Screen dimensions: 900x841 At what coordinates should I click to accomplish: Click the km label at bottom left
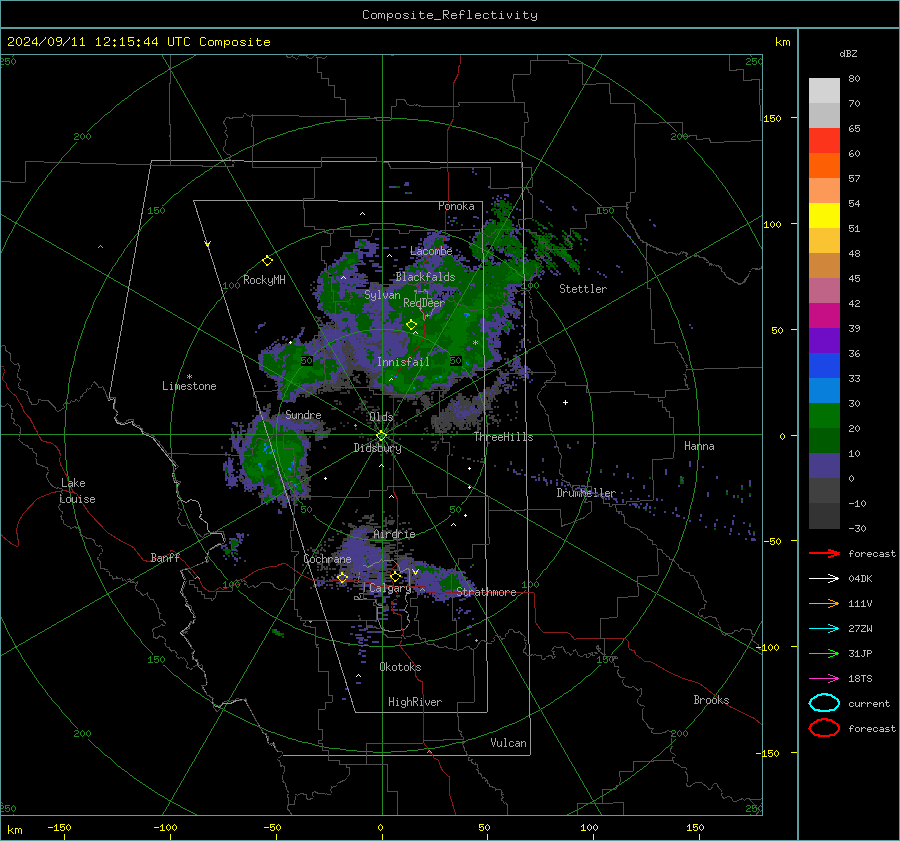(x=14, y=830)
